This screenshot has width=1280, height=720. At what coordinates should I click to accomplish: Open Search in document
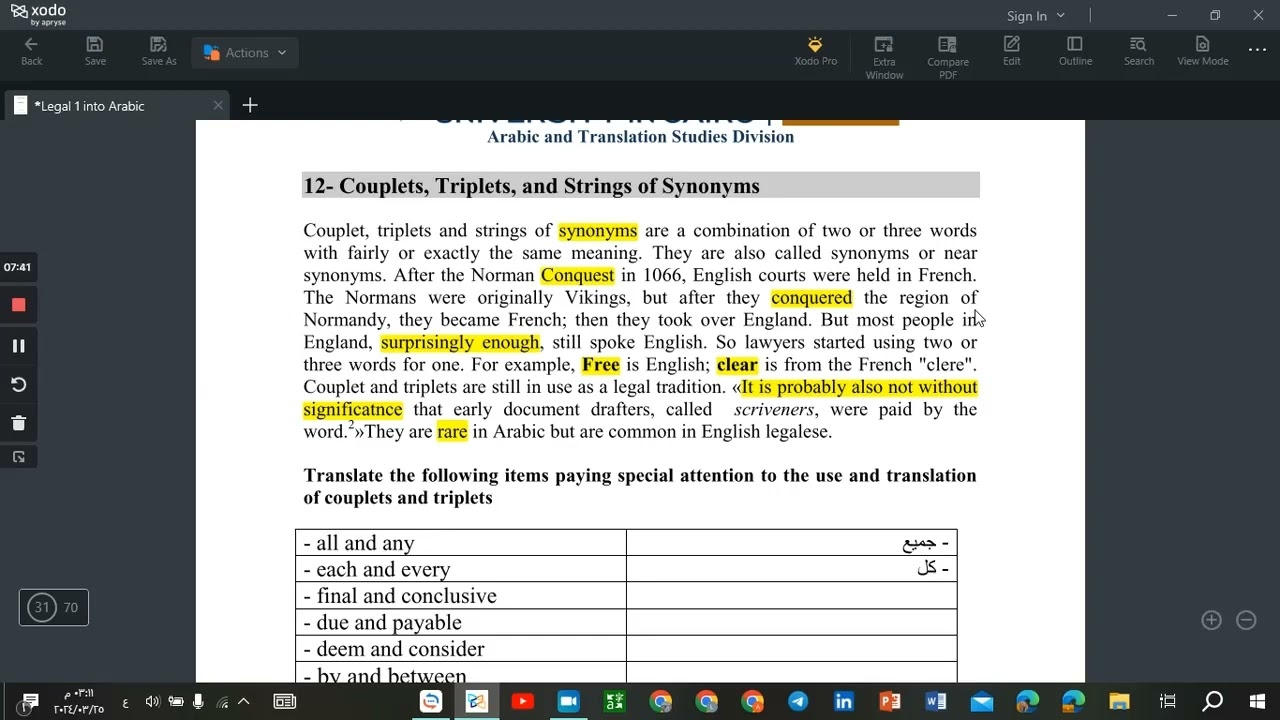pos(1138,52)
